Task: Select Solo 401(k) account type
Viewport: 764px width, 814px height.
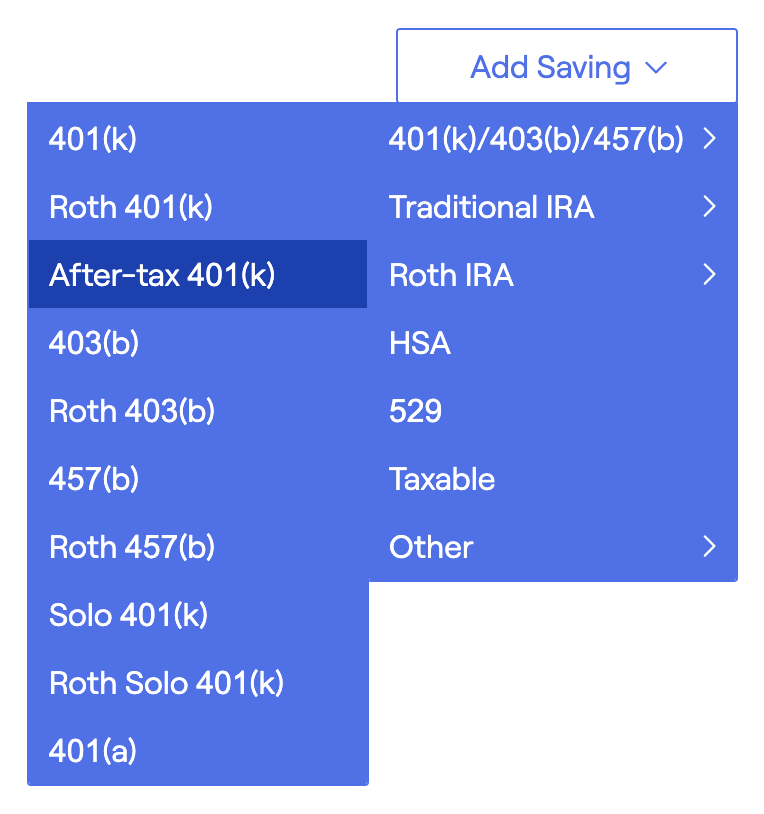Action: pos(198,615)
